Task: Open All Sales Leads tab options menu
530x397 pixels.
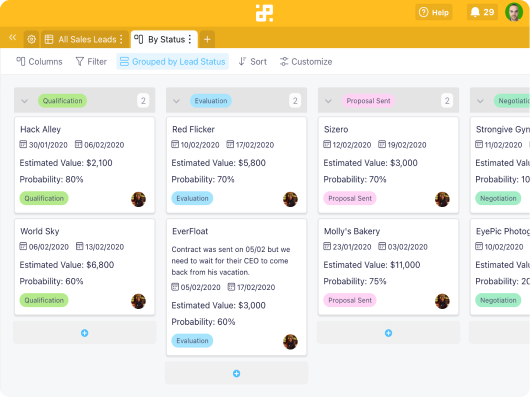Action: [x=121, y=39]
